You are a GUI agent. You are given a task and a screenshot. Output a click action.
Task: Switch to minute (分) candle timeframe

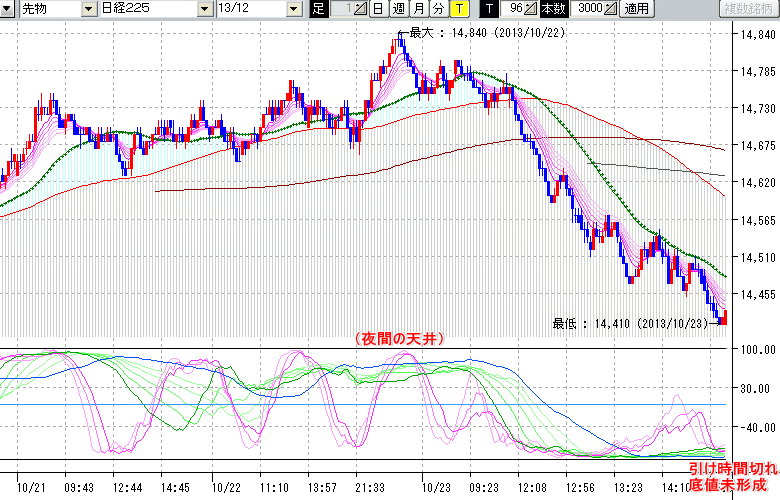[438, 9]
